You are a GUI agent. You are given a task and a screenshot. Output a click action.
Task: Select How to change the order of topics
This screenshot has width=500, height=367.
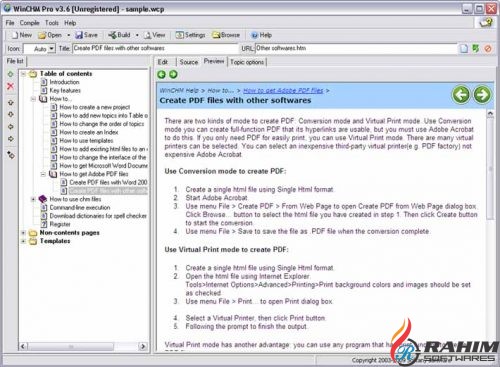102,124
